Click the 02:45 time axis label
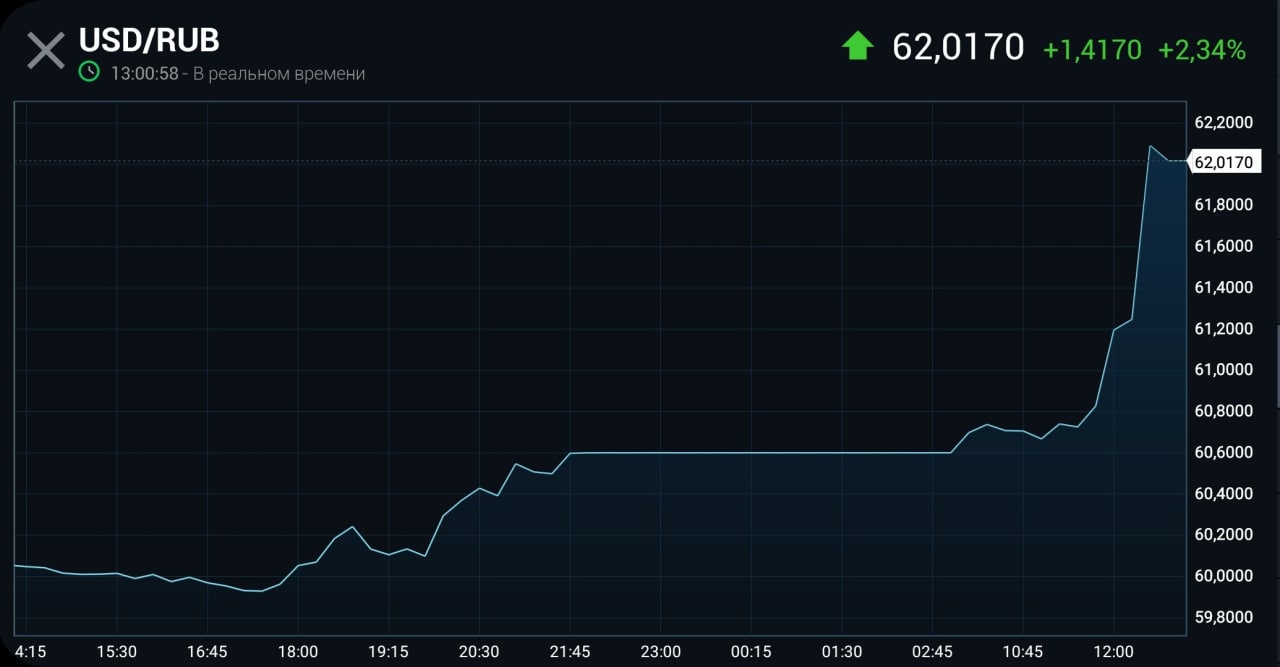 932,651
